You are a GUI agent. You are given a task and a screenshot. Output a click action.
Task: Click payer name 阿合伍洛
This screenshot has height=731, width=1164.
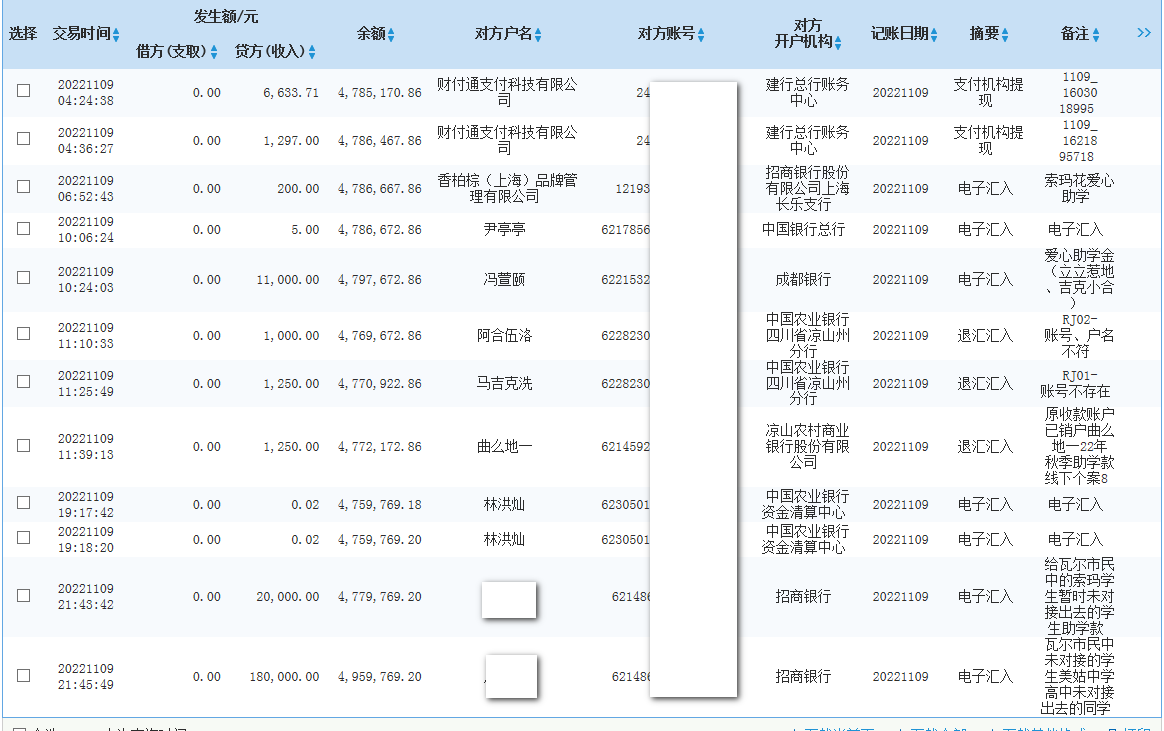coord(504,335)
